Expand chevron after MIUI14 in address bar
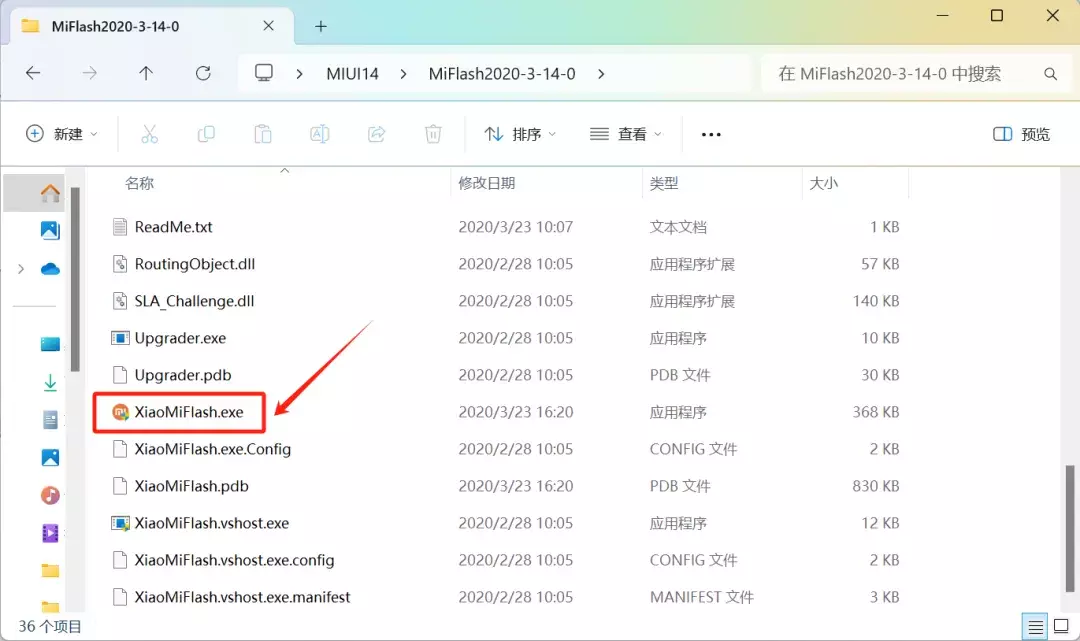This screenshot has width=1080, height=641. coord(403,74)
